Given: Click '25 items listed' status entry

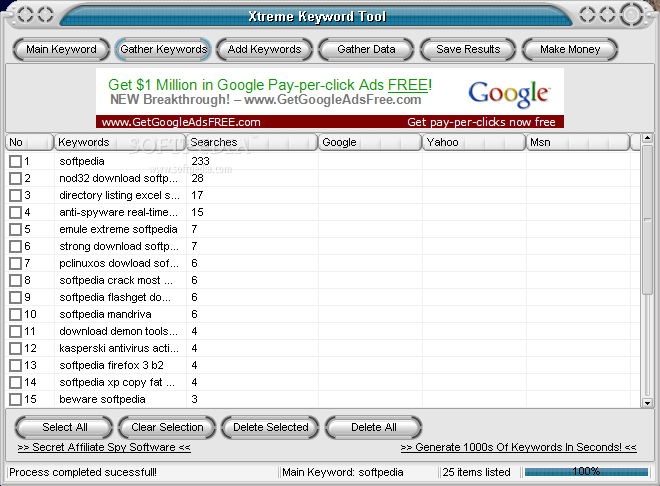Looking at the screenshot, I should click(476, 472).
